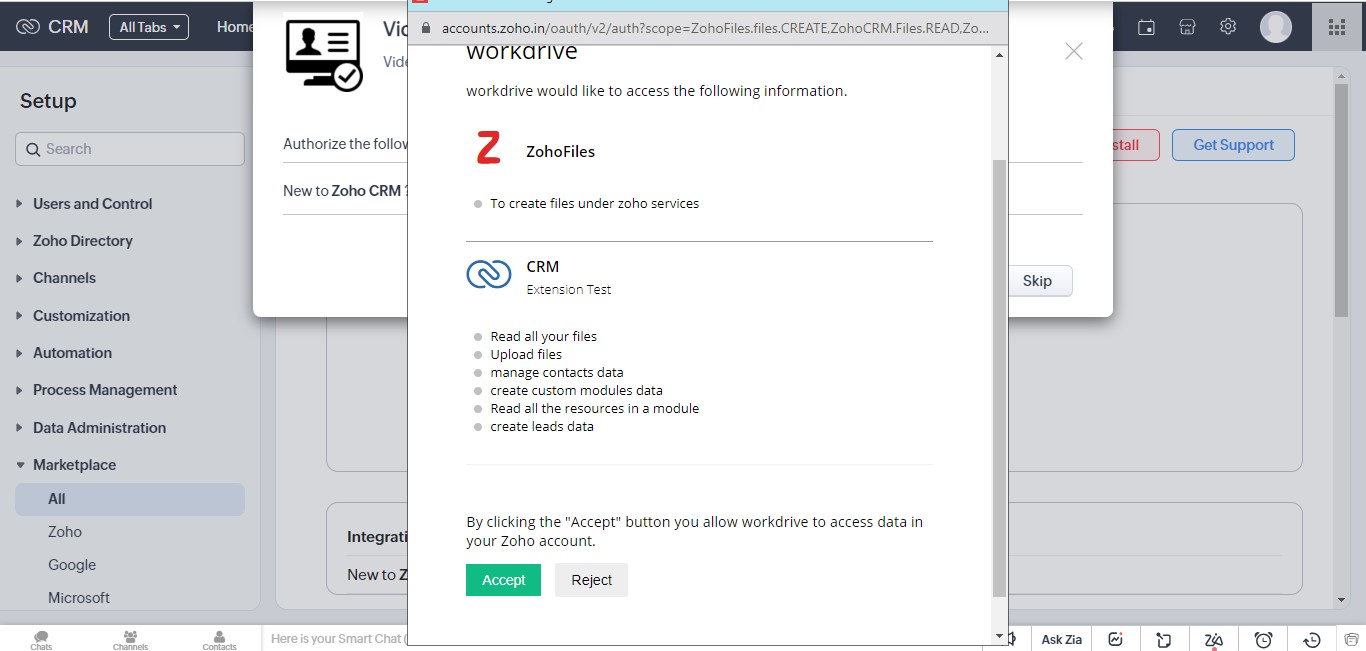Click the green Accept button
Viewport: 1366px width, 651px height.
coord(503,580)
